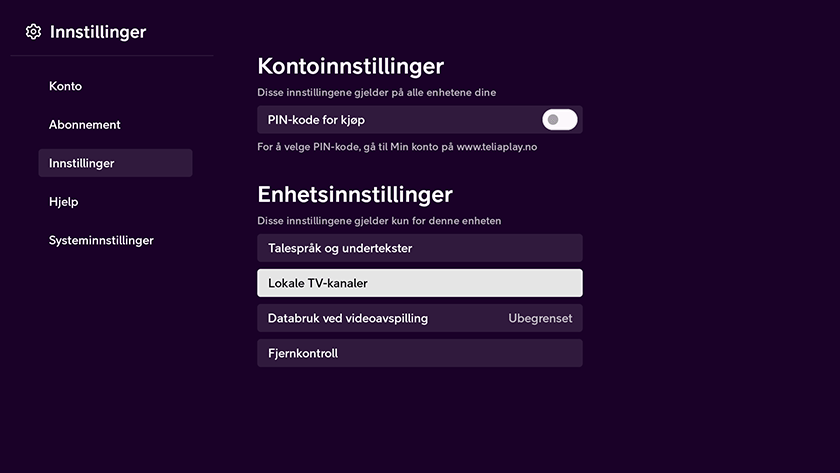Click the www.teliaplay.no address text

pyautogui.click(x=497, y=147)
